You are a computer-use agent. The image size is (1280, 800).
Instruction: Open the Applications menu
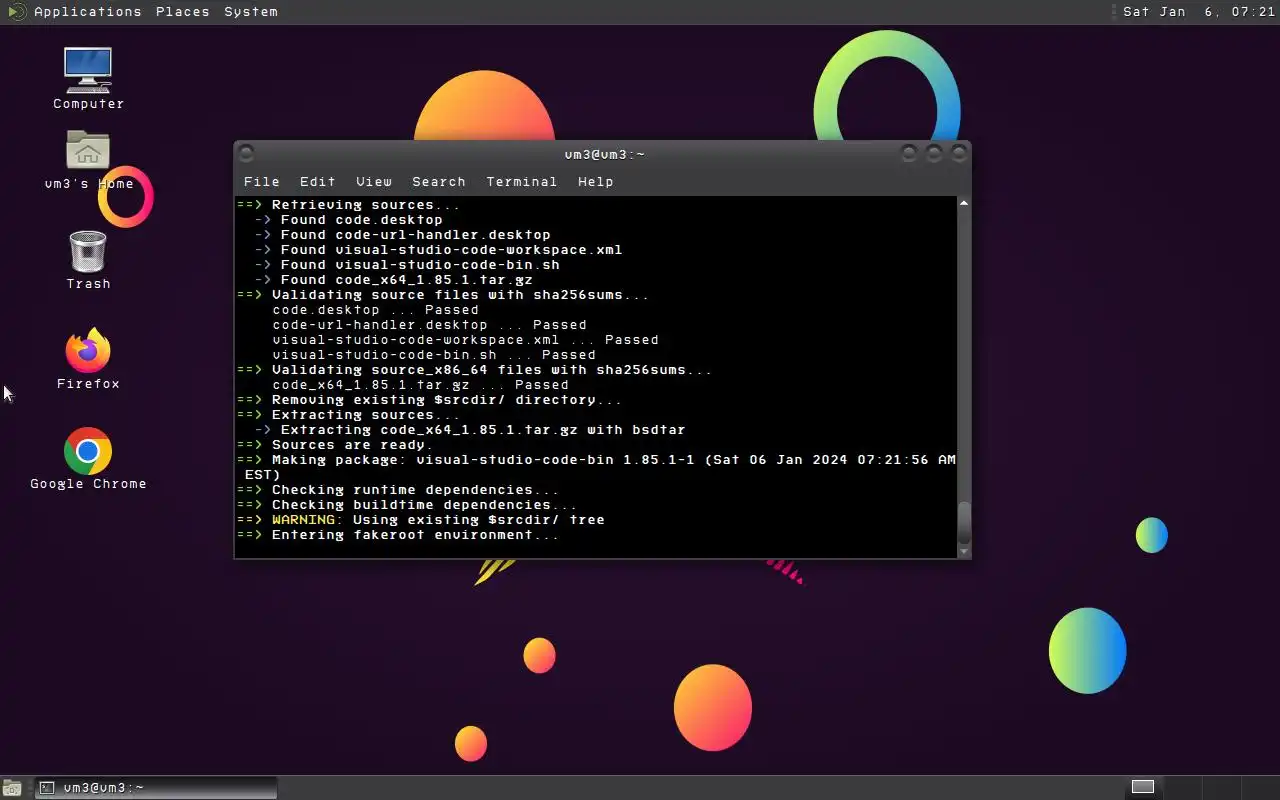[x=88, y=12]
